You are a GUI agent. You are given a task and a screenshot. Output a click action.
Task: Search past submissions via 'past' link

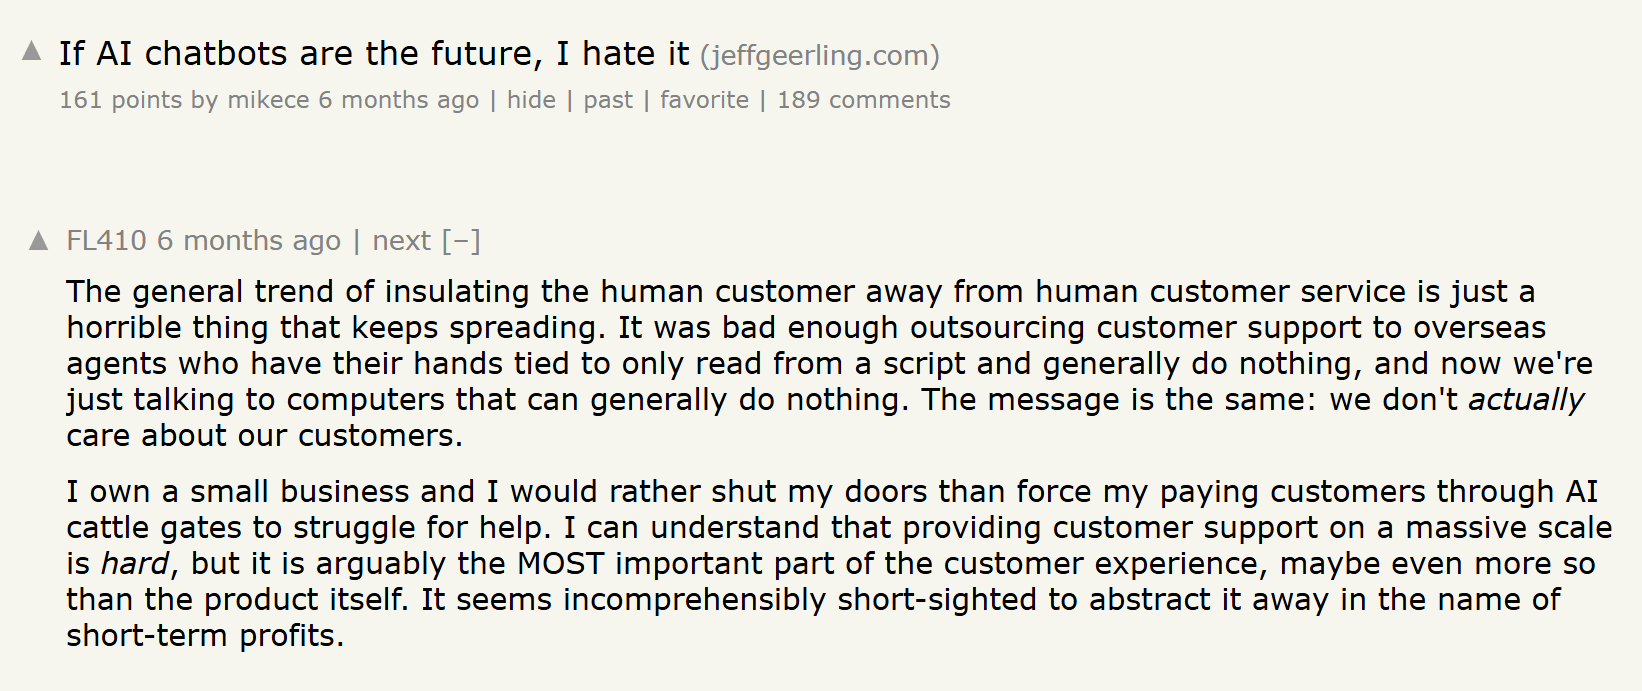pos(608,101)
